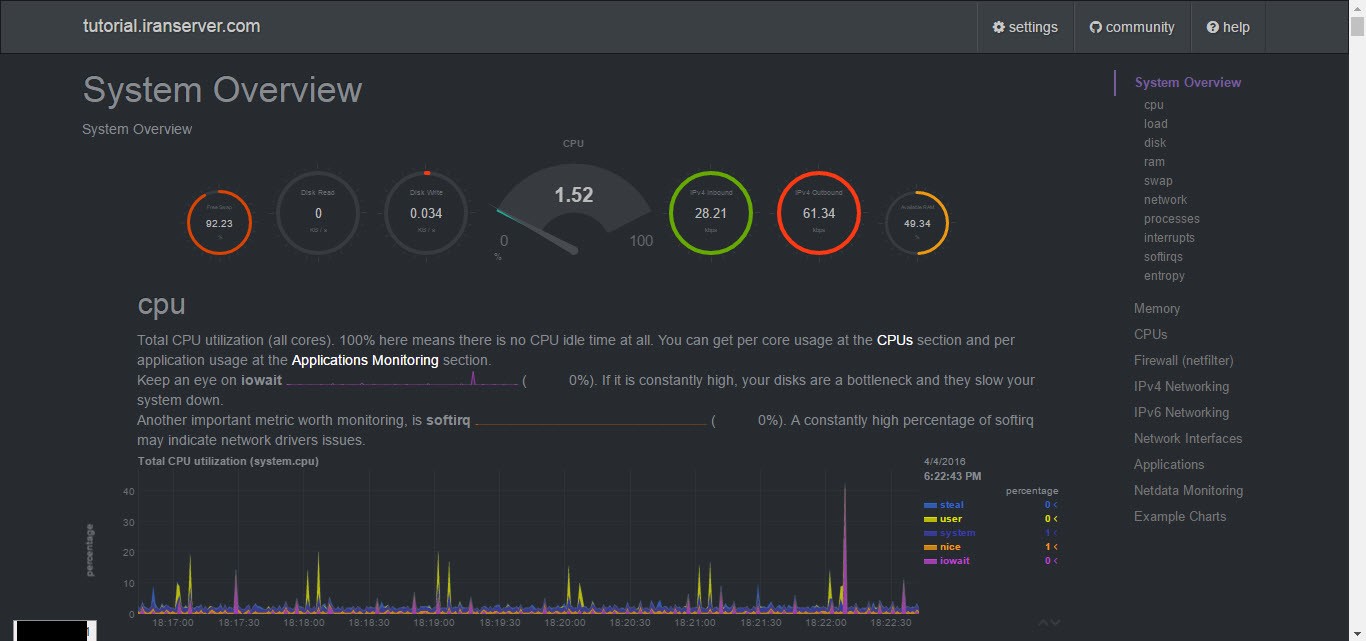Open settings via the gear icon
Viewport: 1366px width, 641px height.
coord(998,27)
